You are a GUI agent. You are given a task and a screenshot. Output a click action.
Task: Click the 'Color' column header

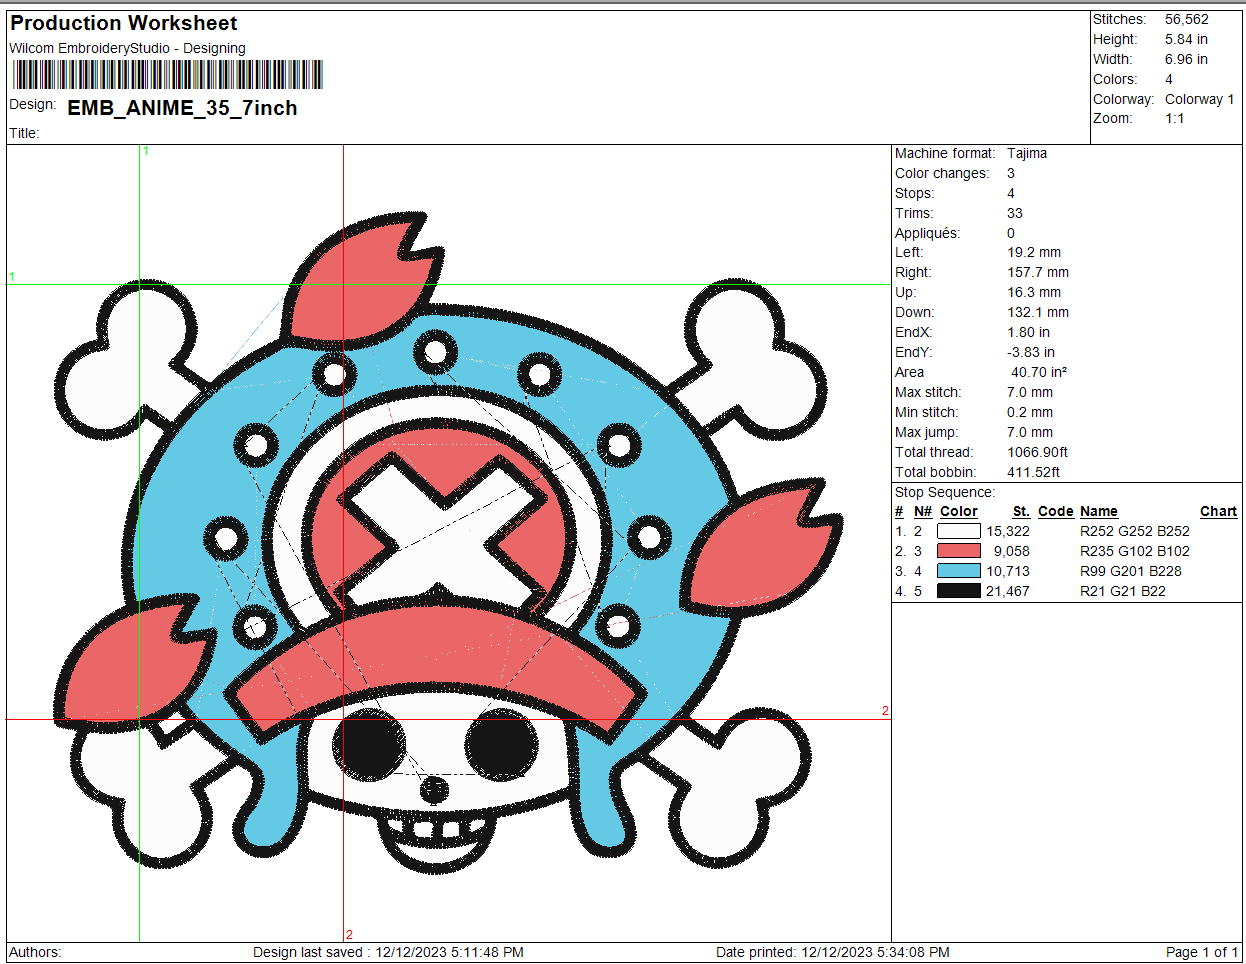point(958,511)
